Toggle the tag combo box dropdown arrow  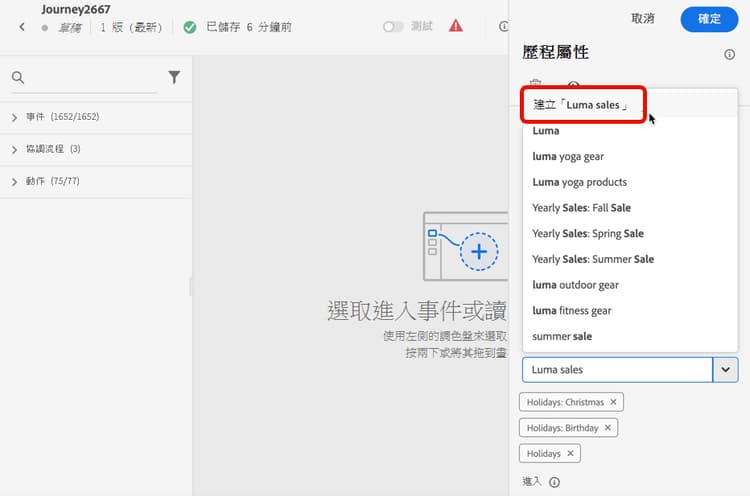click(x=725, y=370)
